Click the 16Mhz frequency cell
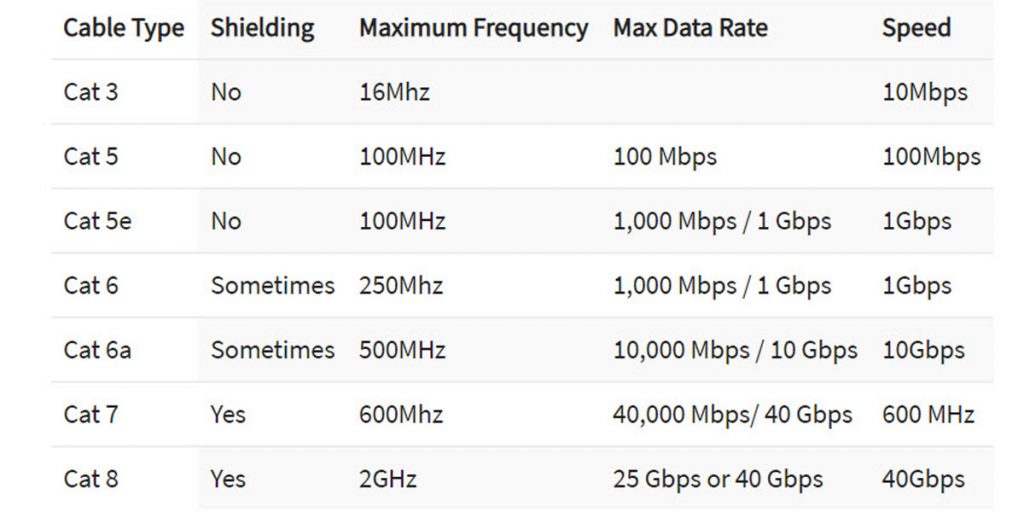1024x512 pixels. click(394, 92)
